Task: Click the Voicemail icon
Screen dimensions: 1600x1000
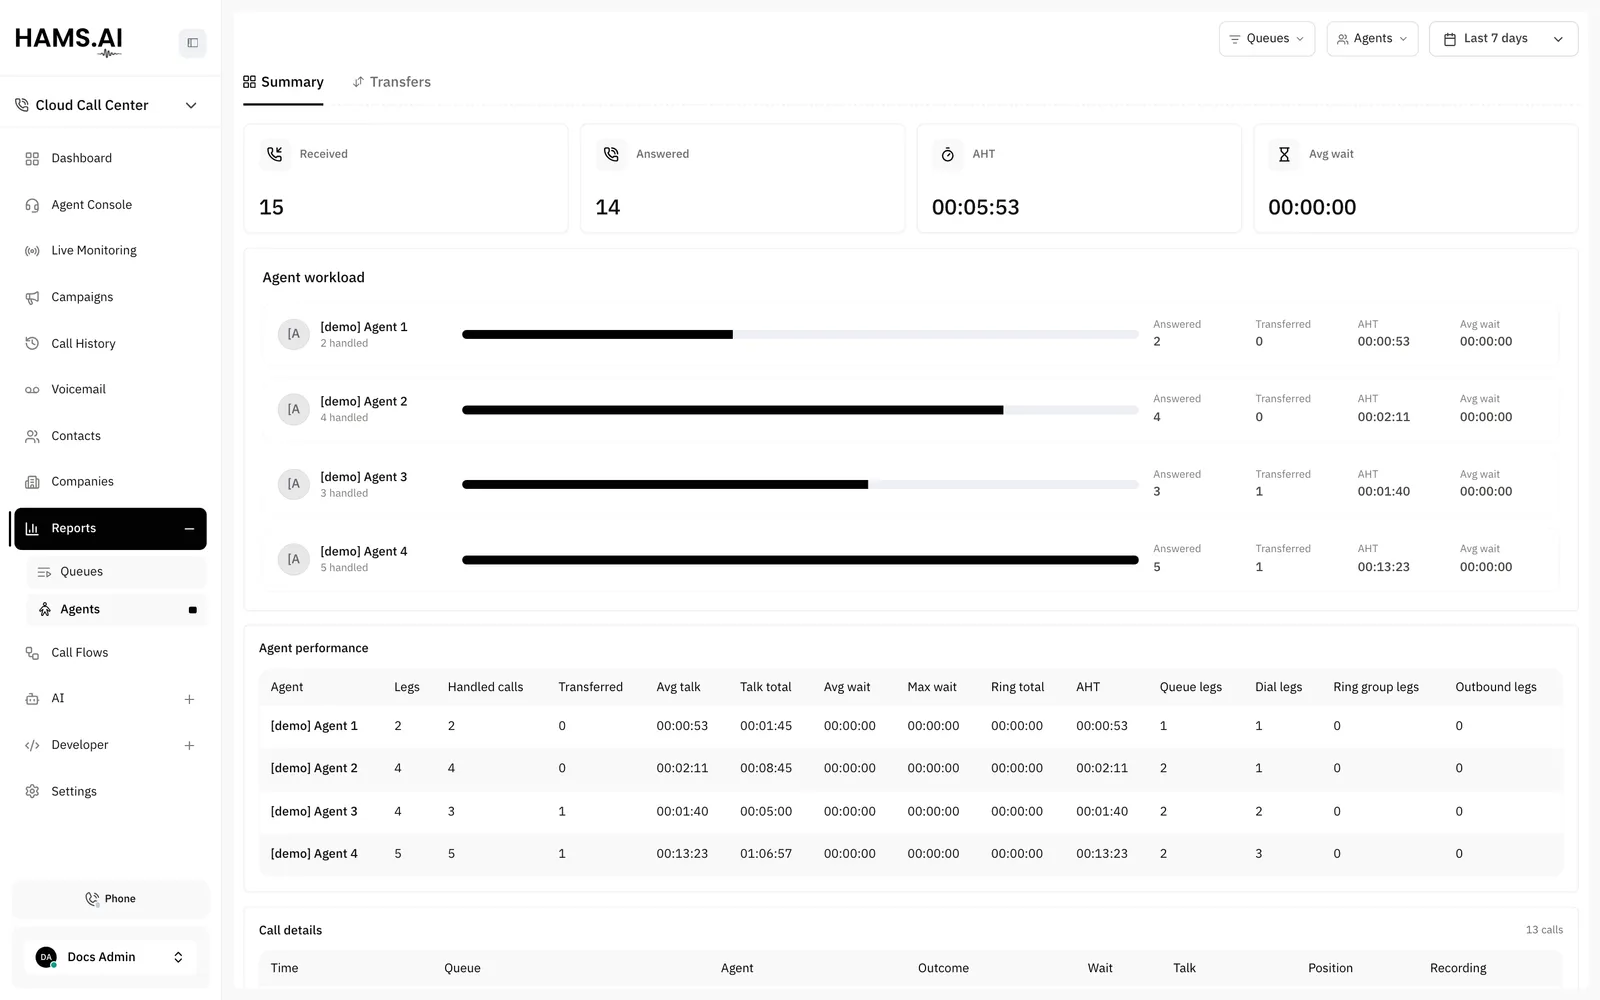Action: pos(32,390)
